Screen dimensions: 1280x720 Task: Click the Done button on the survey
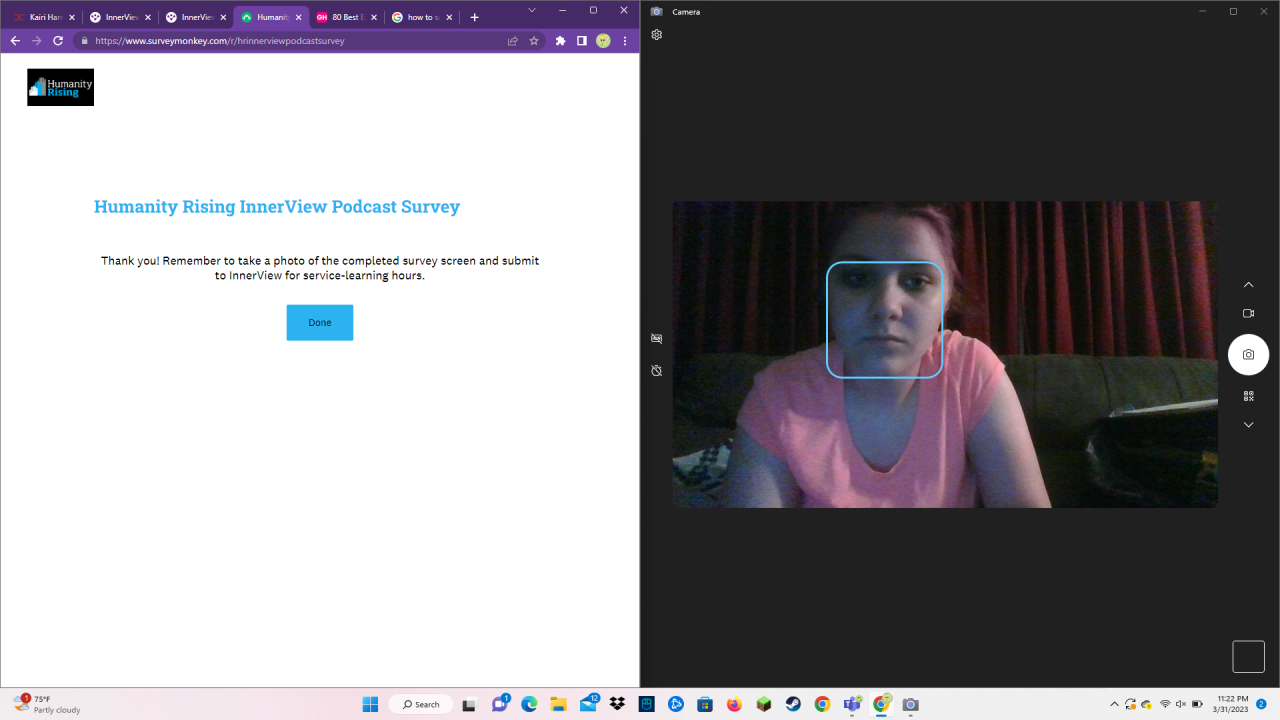click(x=320, y=323)
